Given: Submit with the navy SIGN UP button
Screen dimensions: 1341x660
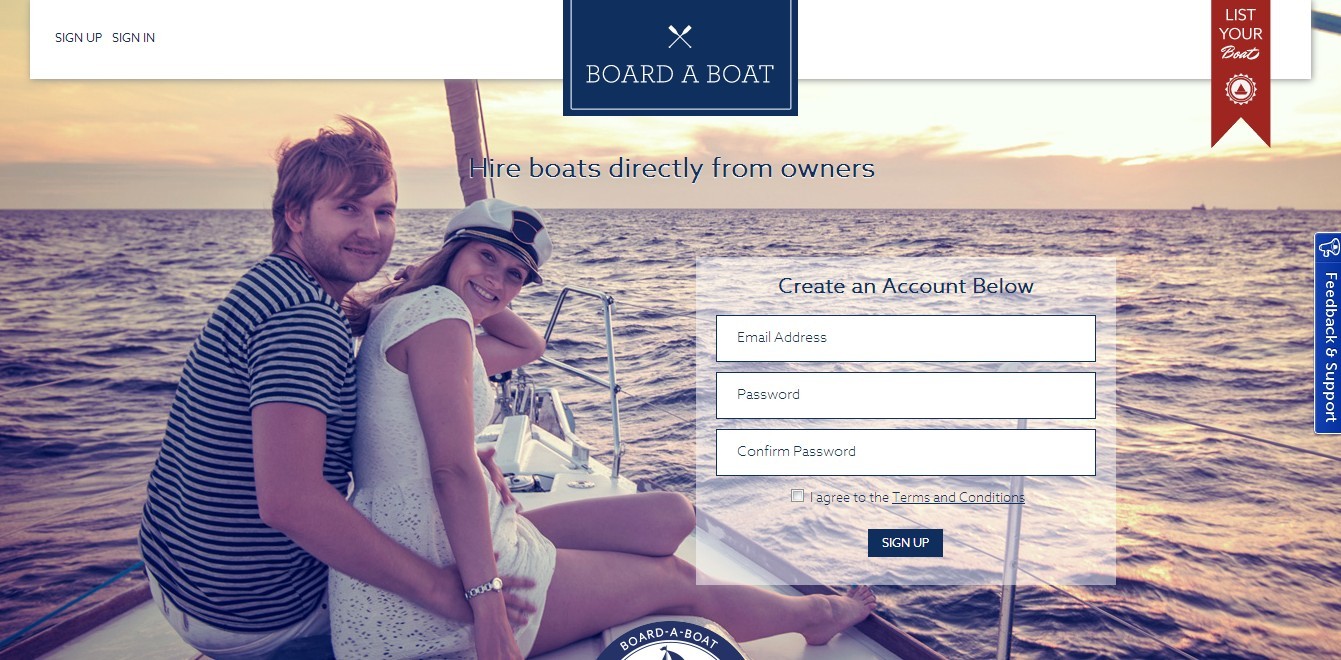Looking at the screenshot, I should pos(905,543).
